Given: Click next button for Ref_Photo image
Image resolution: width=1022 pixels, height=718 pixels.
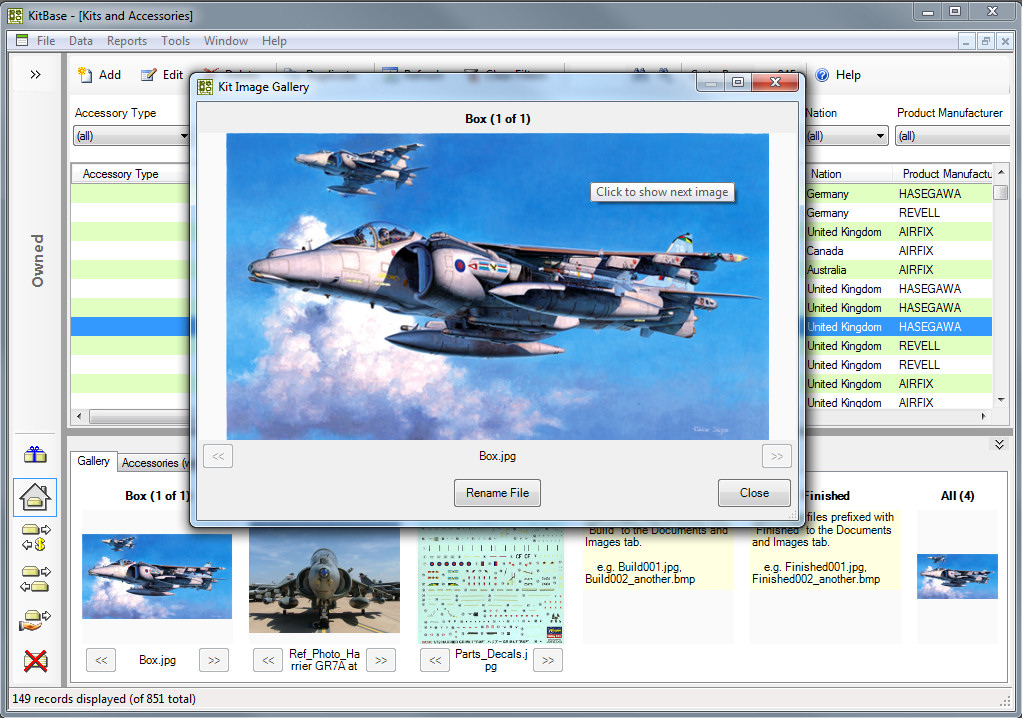Looking at the screenshot, I should tap(381, 660).
